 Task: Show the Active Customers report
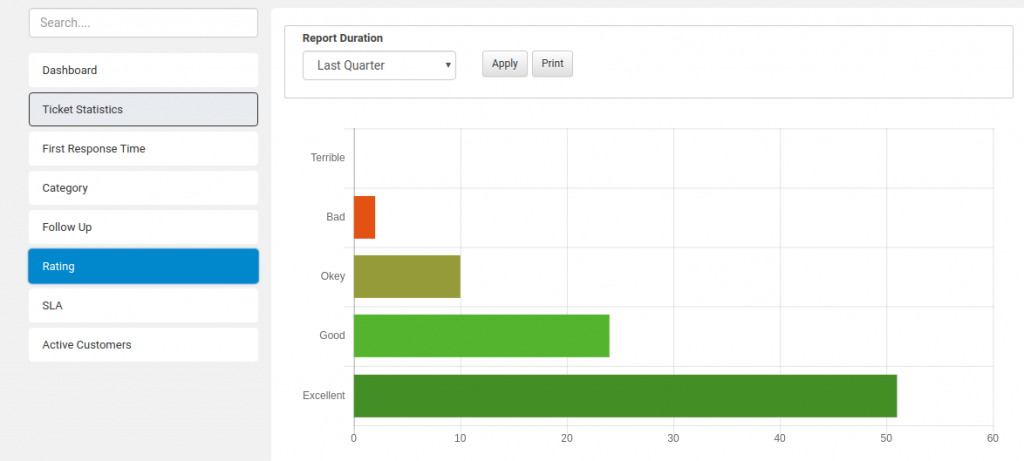click(x=143, y=344)
